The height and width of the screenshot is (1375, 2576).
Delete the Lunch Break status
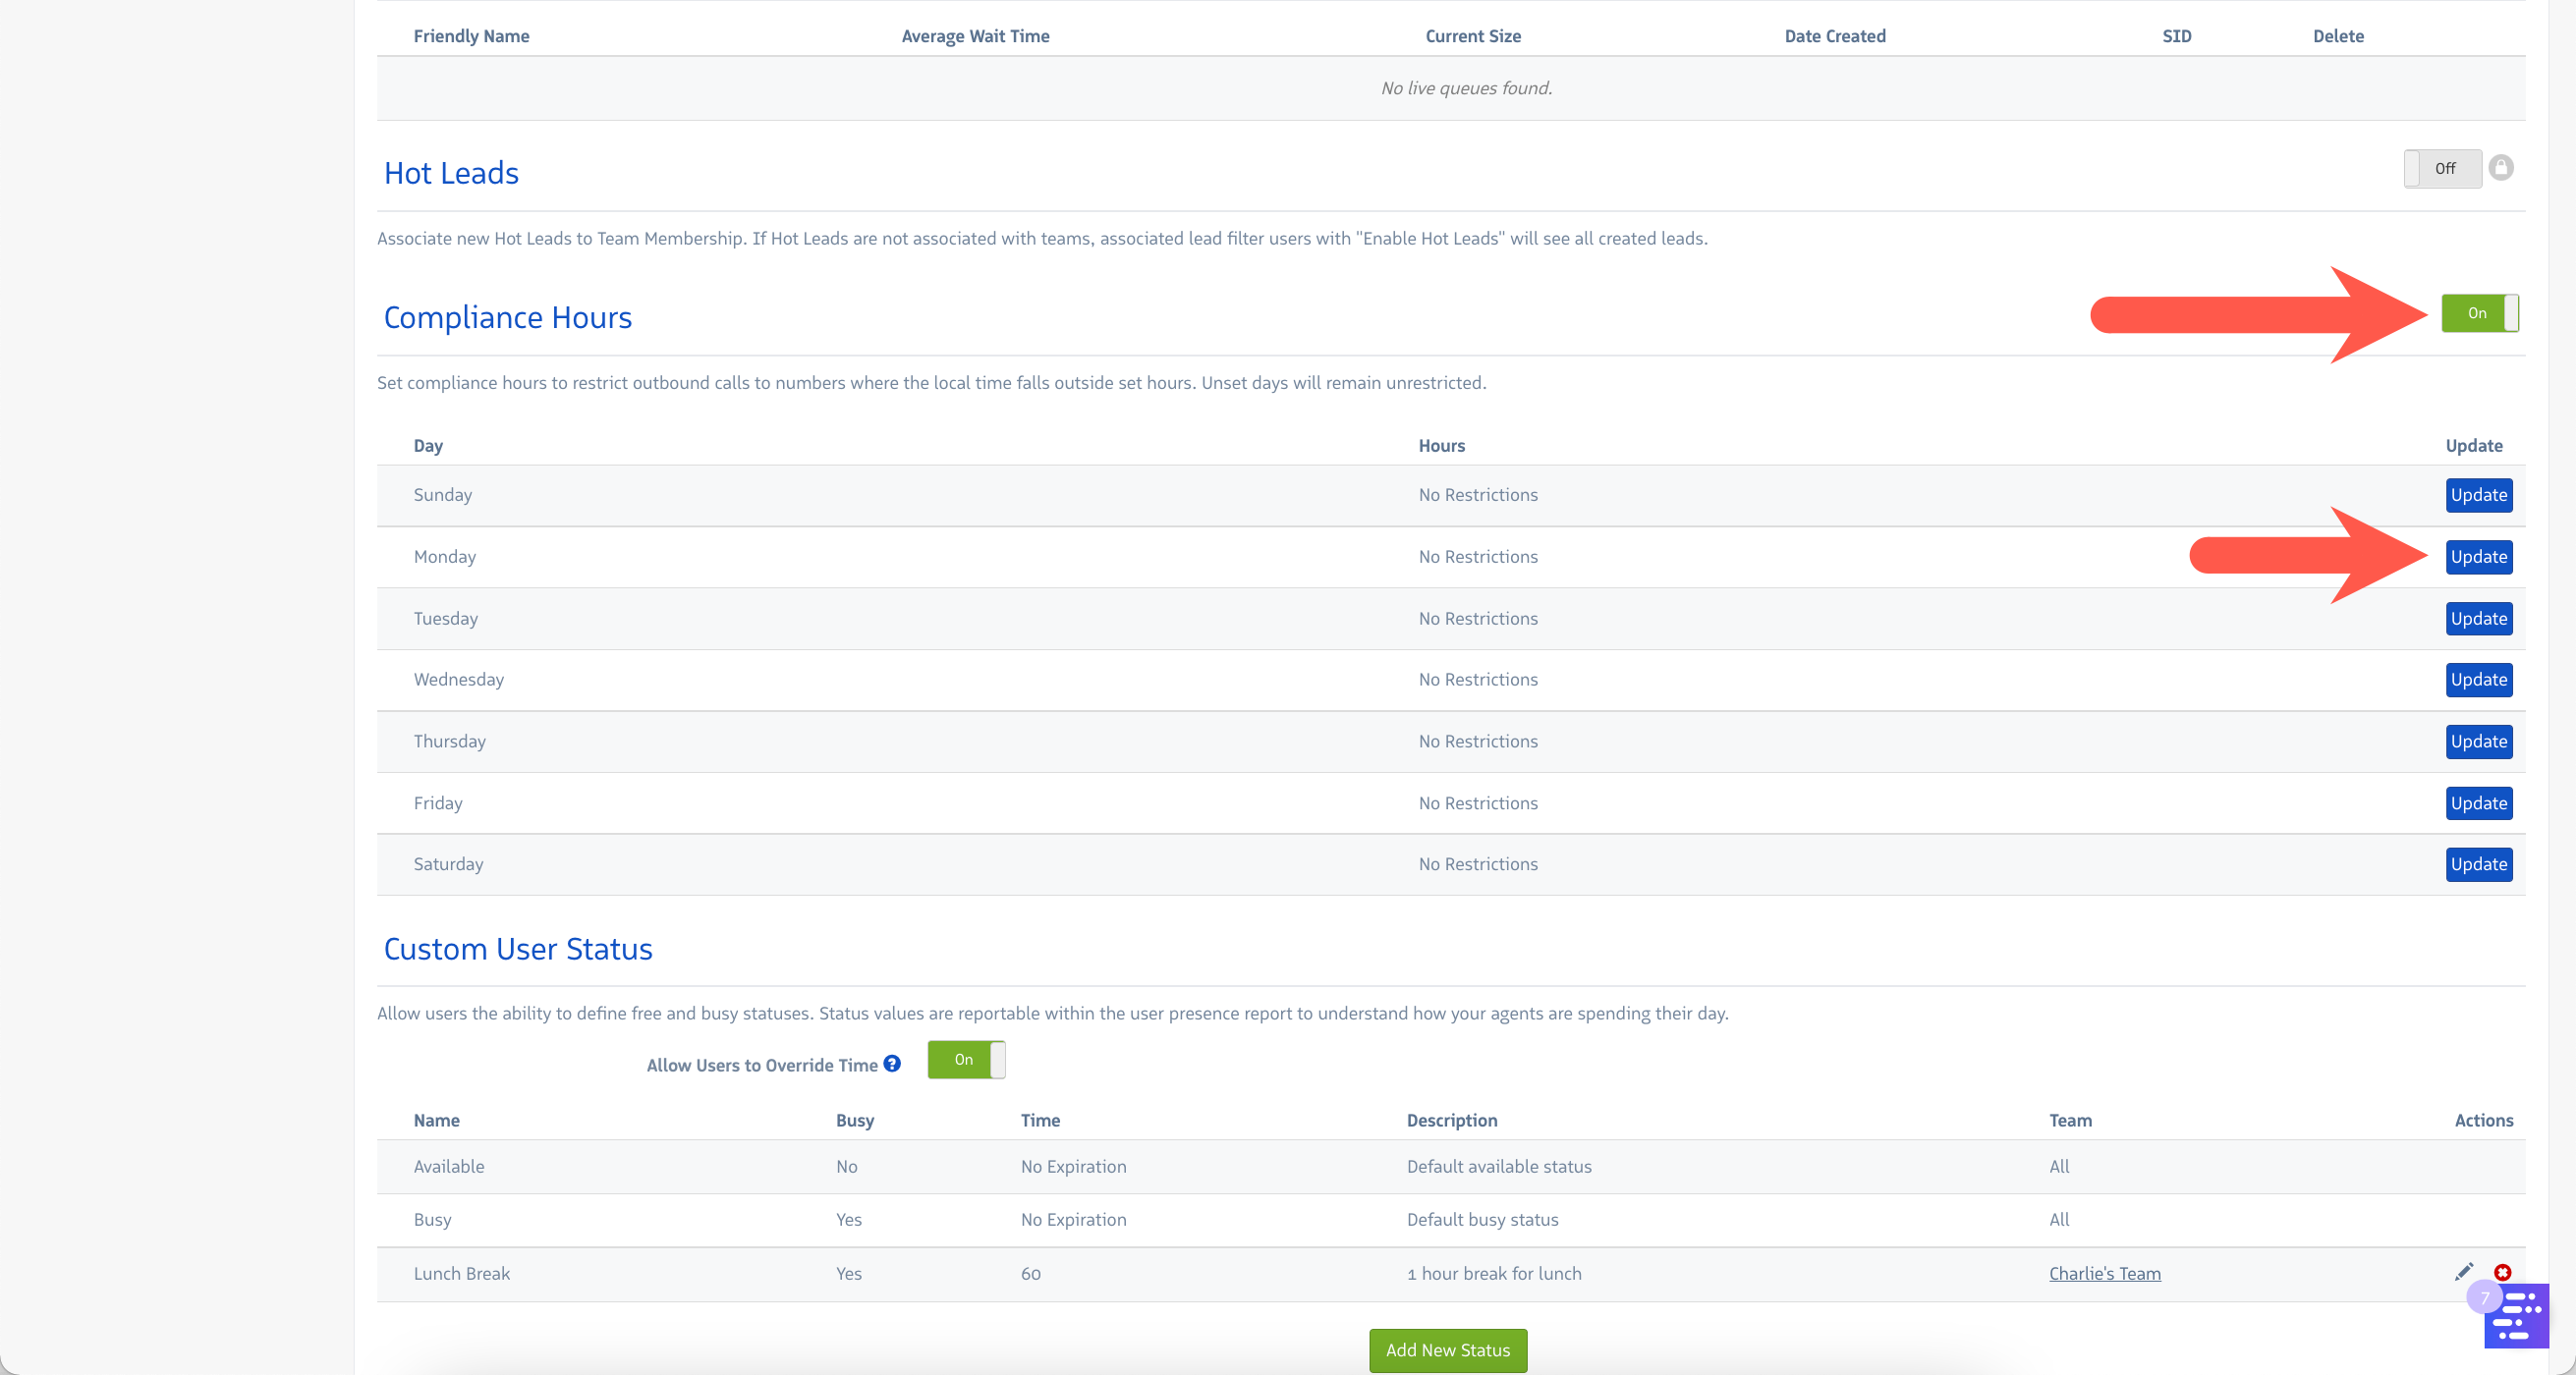point(2502,1272)
